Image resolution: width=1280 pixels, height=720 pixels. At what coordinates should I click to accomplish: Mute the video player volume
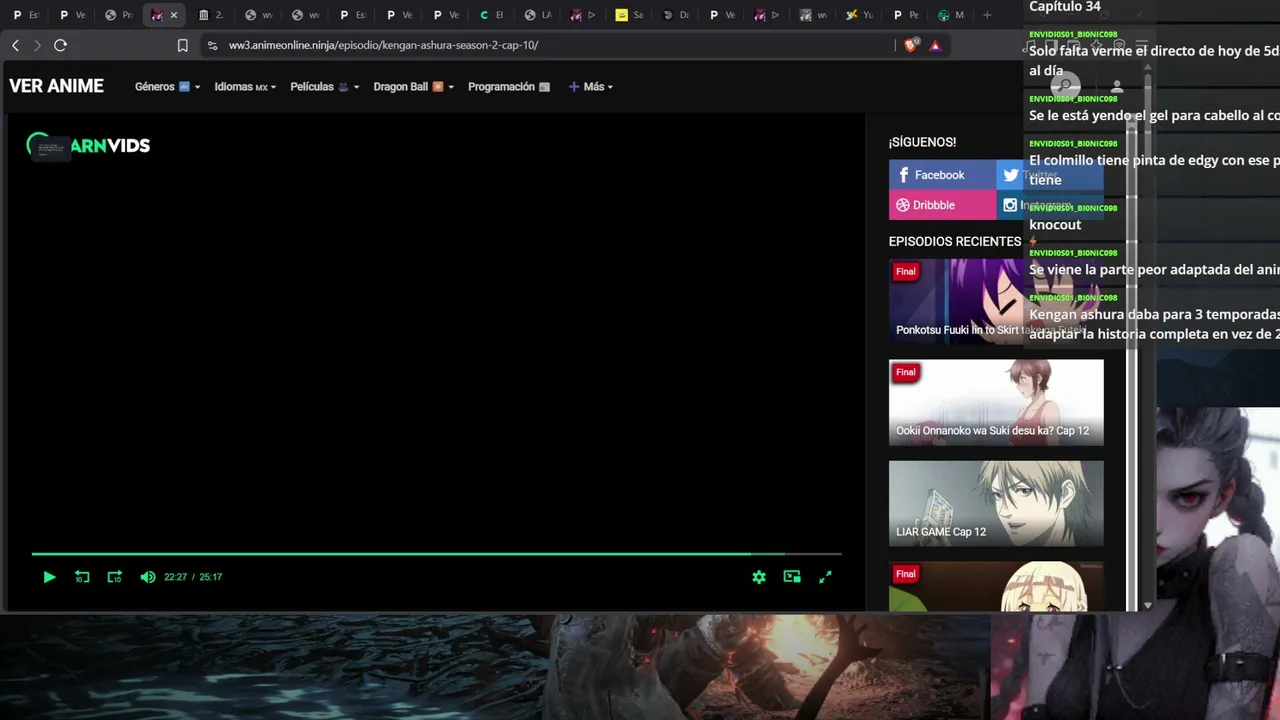[x=148, y=577]
